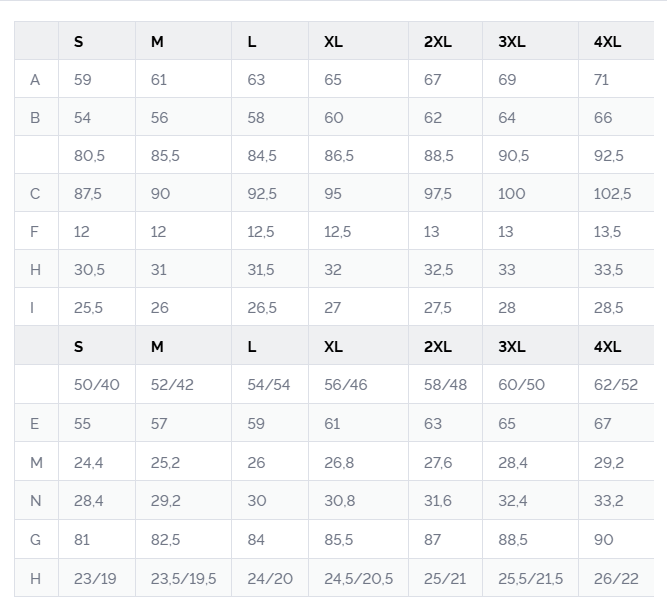Click the row label N
The width and height of the screenshot is (667, 601).
tap(36, 501)
